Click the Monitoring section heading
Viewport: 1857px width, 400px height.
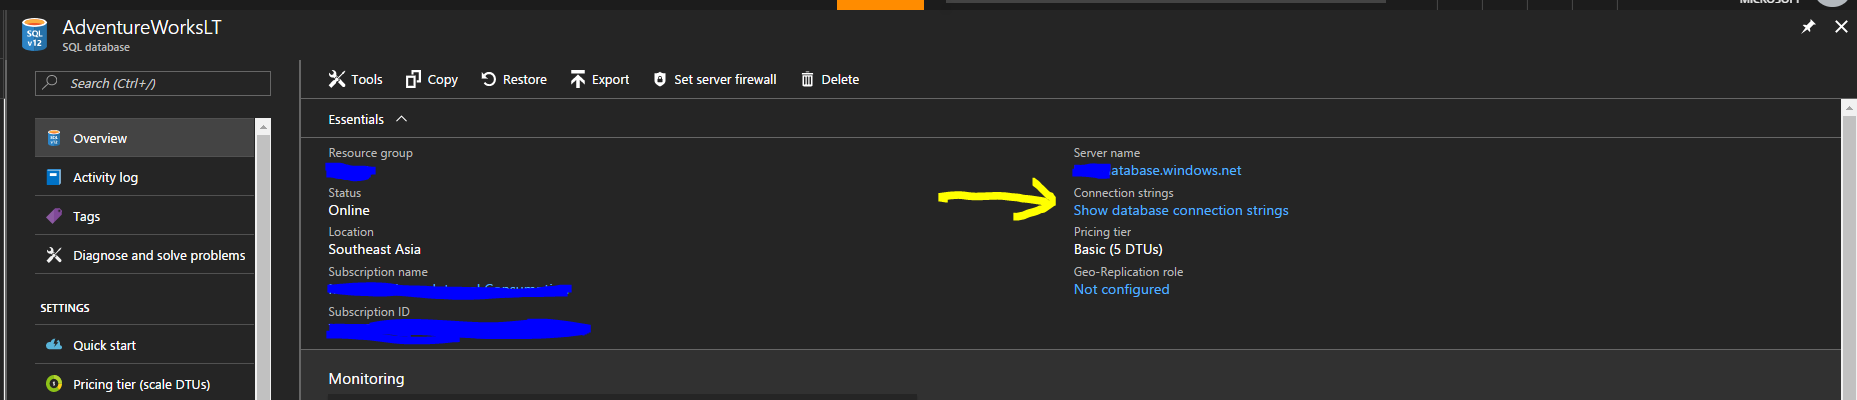(x=366, y=378)
